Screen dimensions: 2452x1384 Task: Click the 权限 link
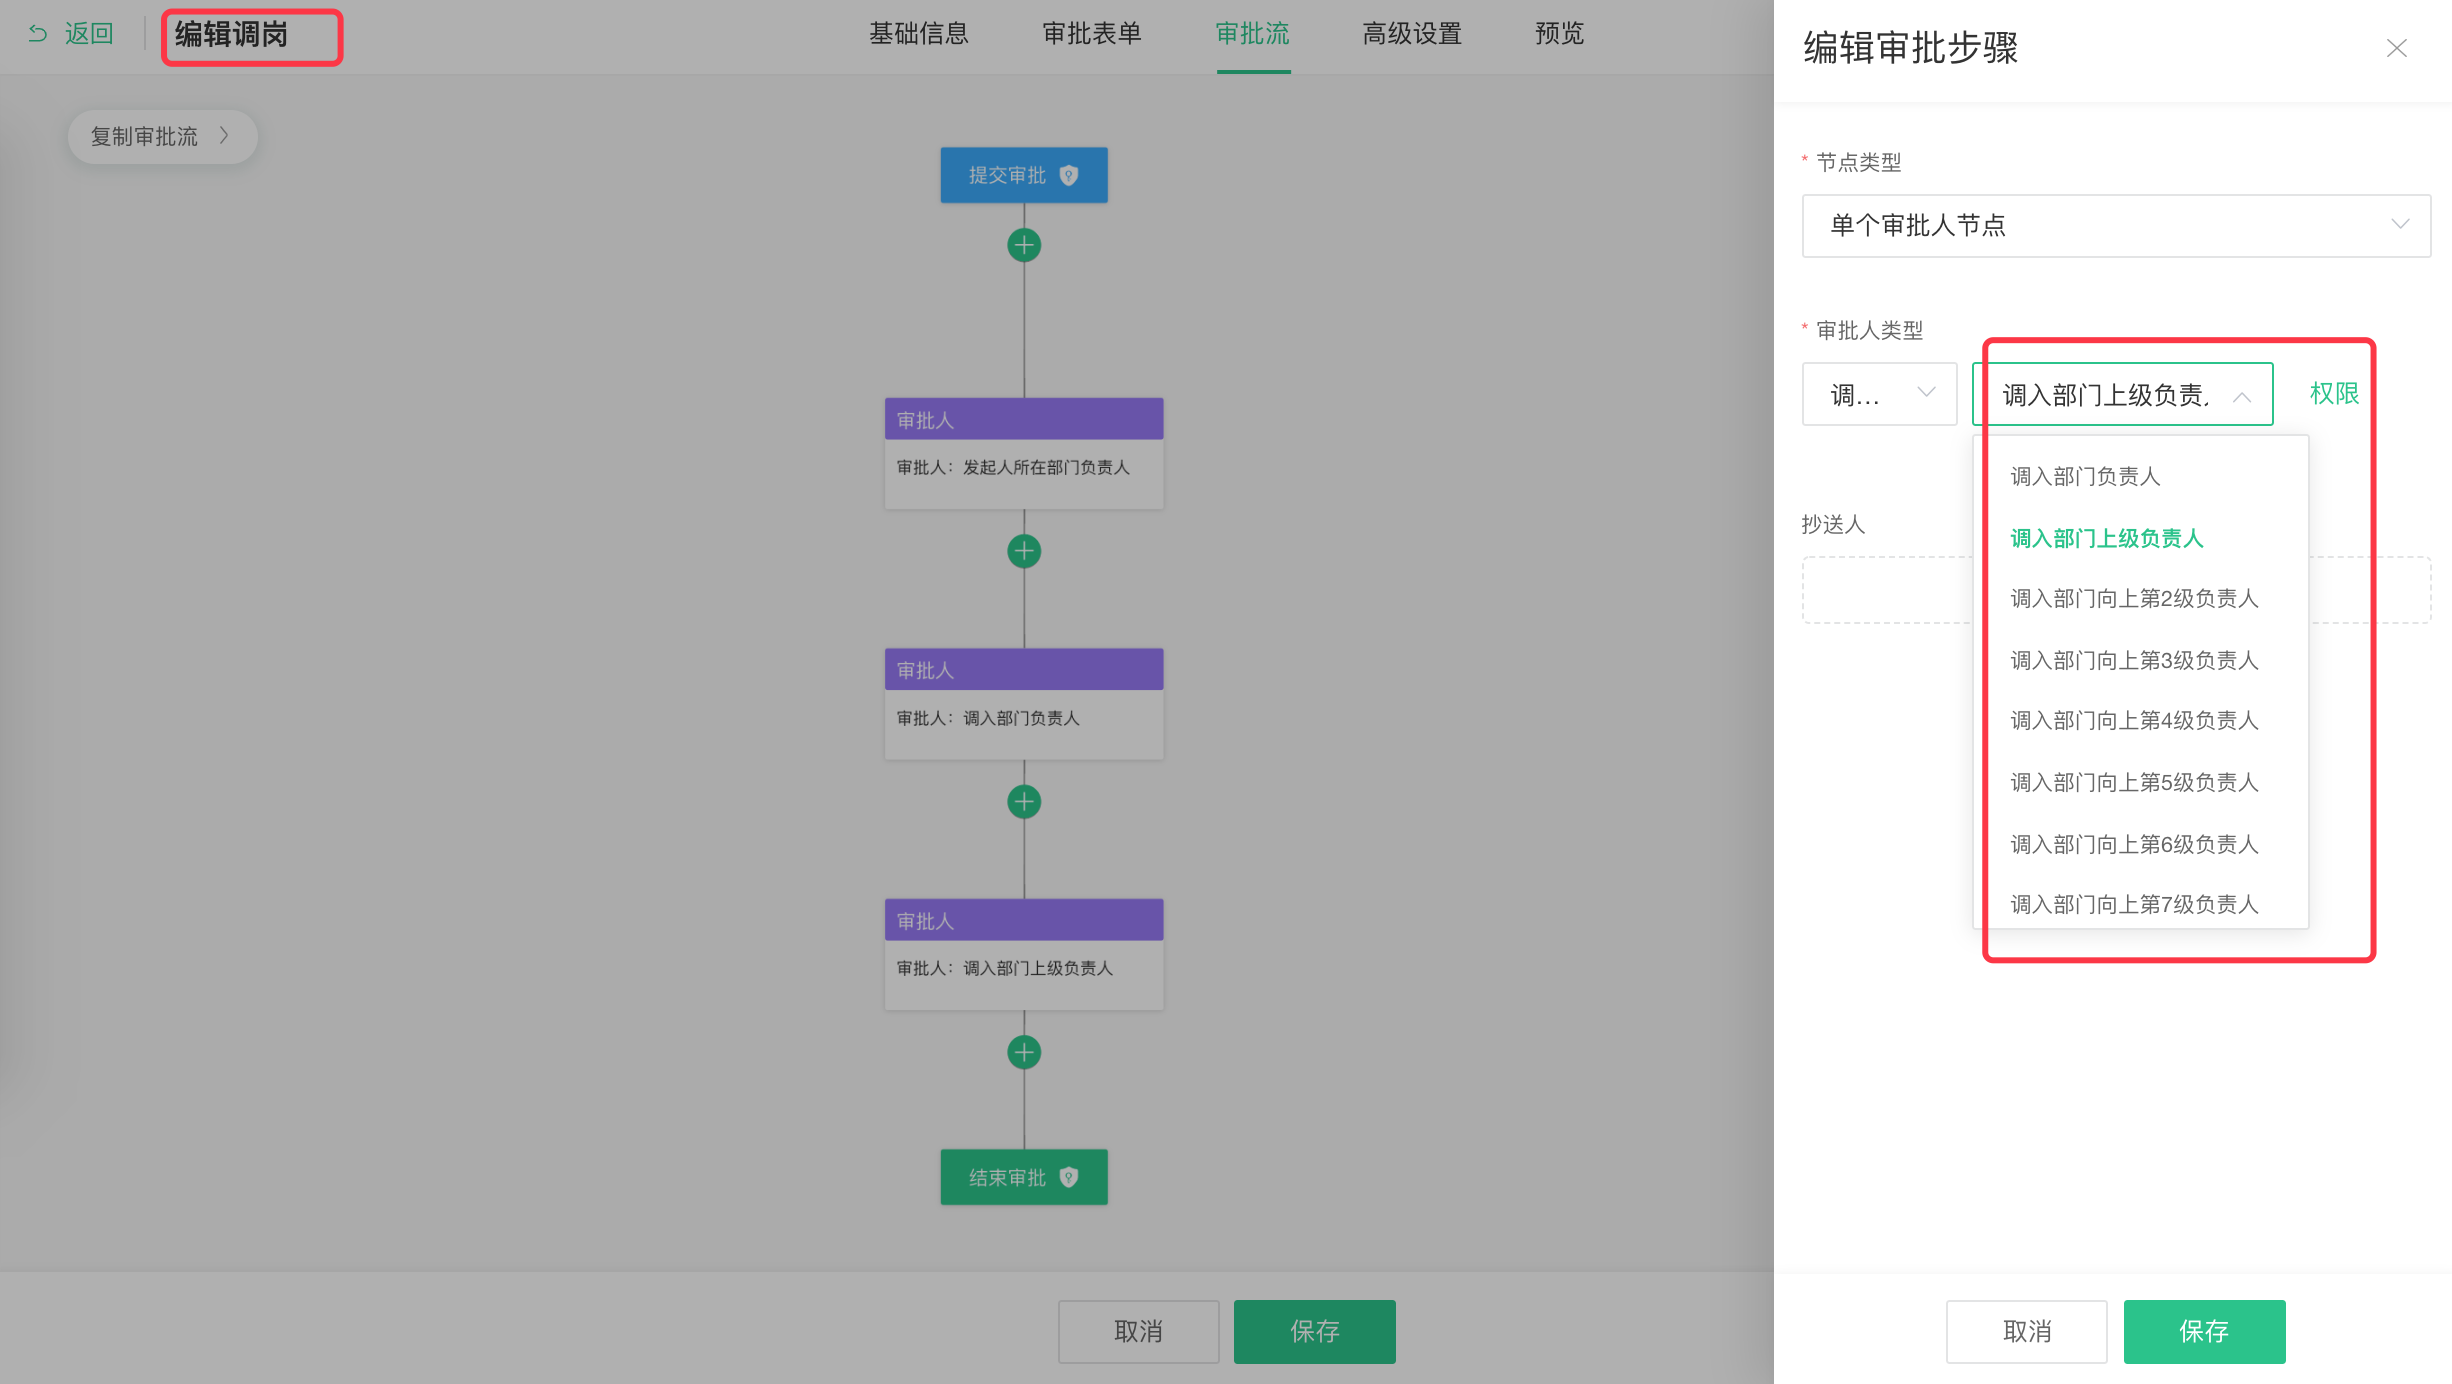pos(2334,394)
